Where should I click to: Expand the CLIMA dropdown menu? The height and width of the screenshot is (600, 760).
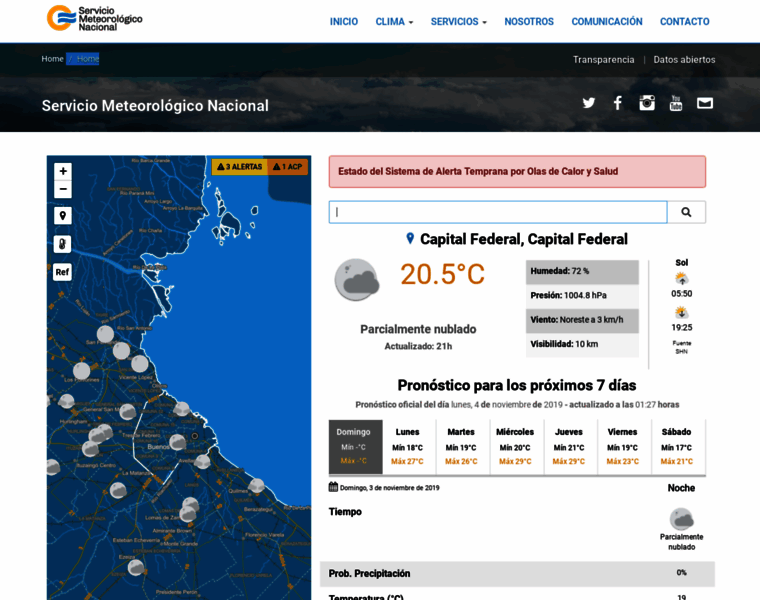click(394, 22)
